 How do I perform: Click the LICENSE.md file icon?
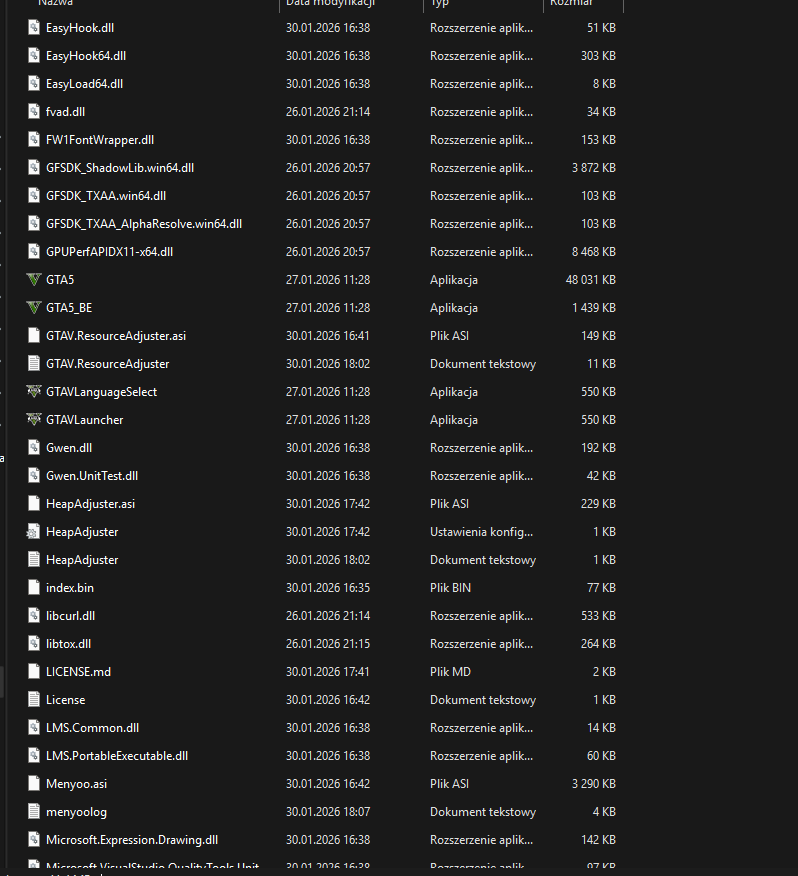34,672
